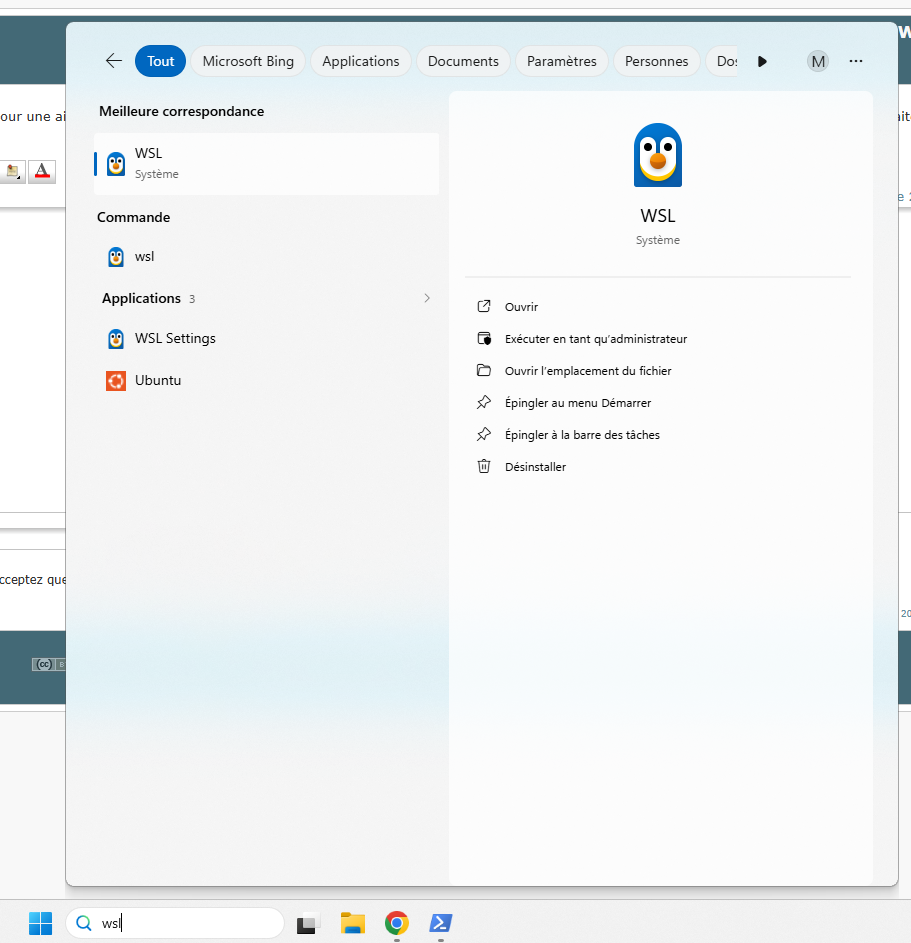This screenshot has height=943, width=911.
Task: Click the orange Ubuntu logo icon
Action: (x=116, y=381)
